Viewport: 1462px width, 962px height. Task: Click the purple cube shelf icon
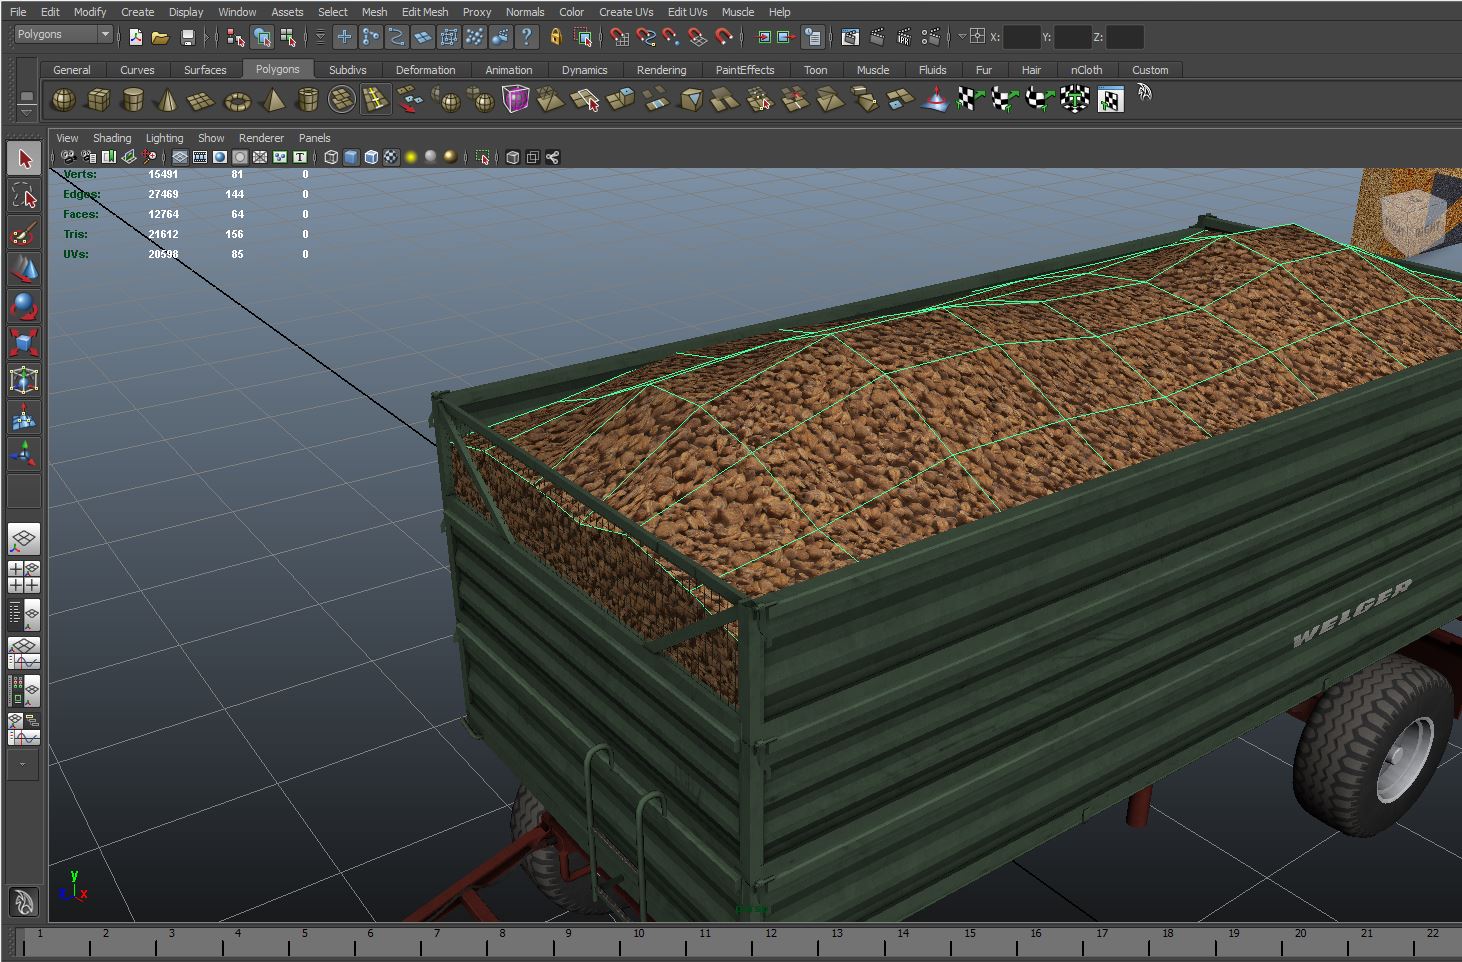515,100
